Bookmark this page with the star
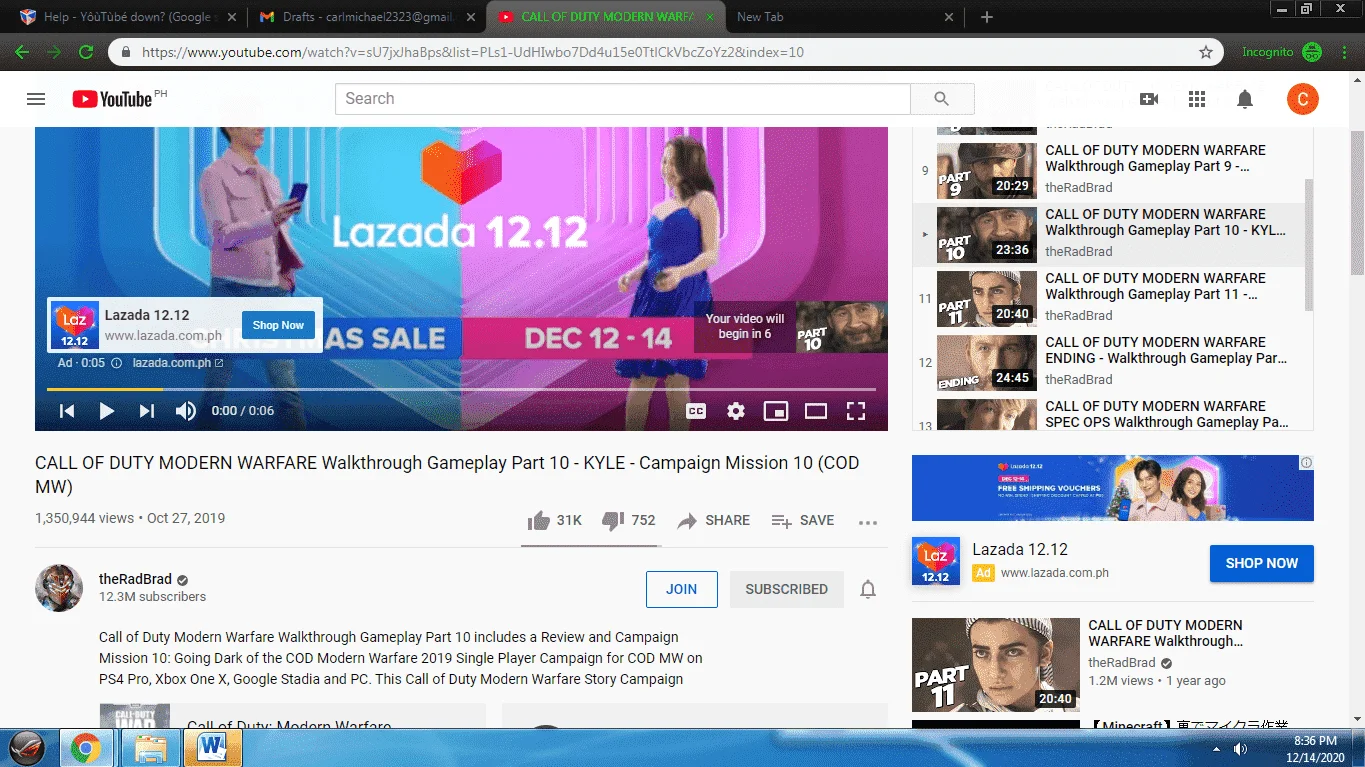 coord(1206,52)
